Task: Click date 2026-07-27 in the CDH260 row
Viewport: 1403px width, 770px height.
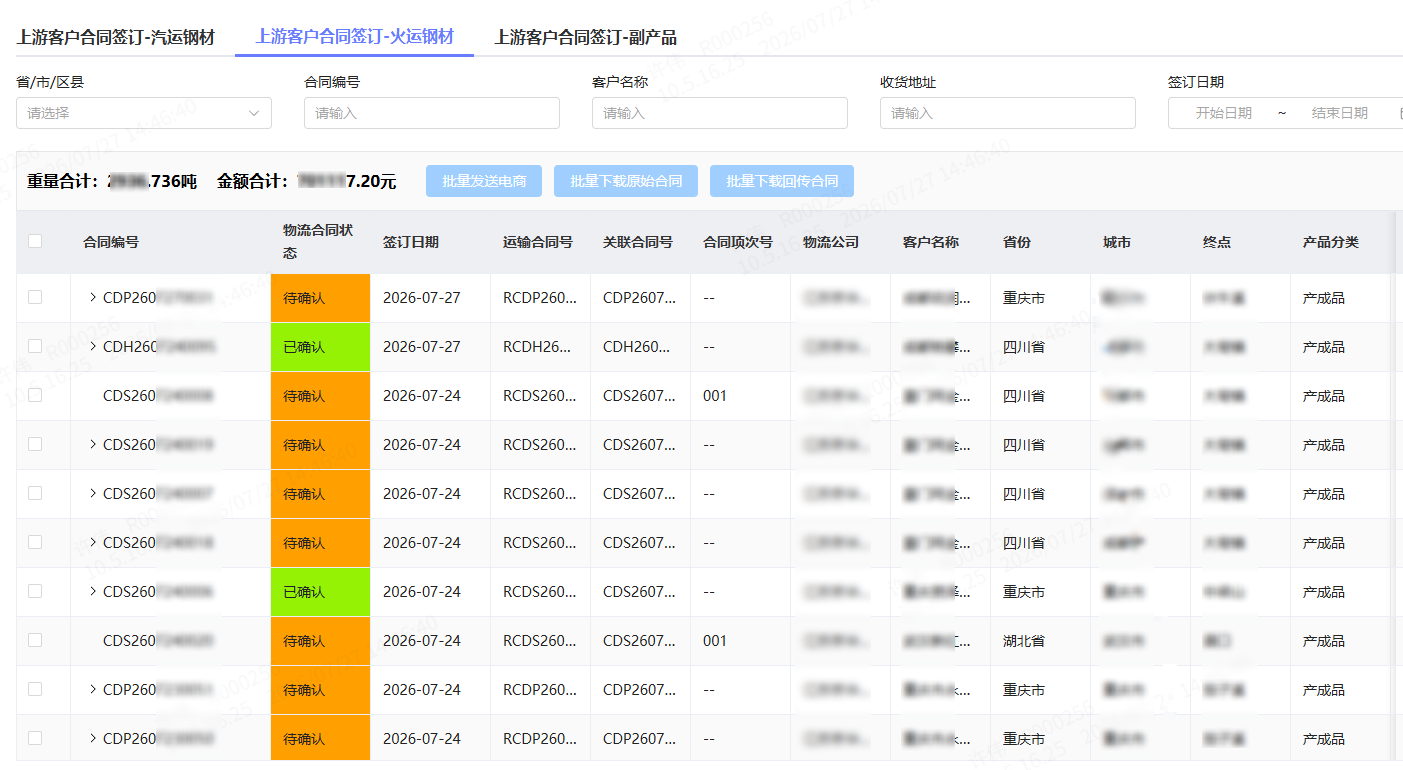Action: (x=422, y=347)
